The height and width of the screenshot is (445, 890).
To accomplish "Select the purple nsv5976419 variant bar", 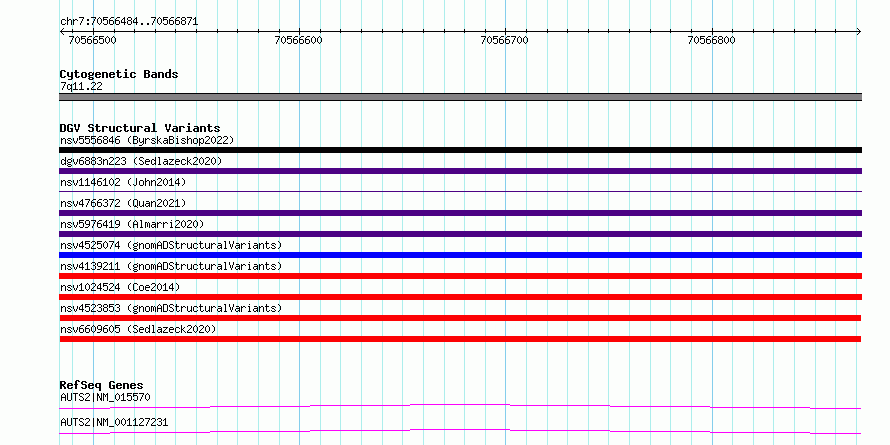I will point(460,234).
